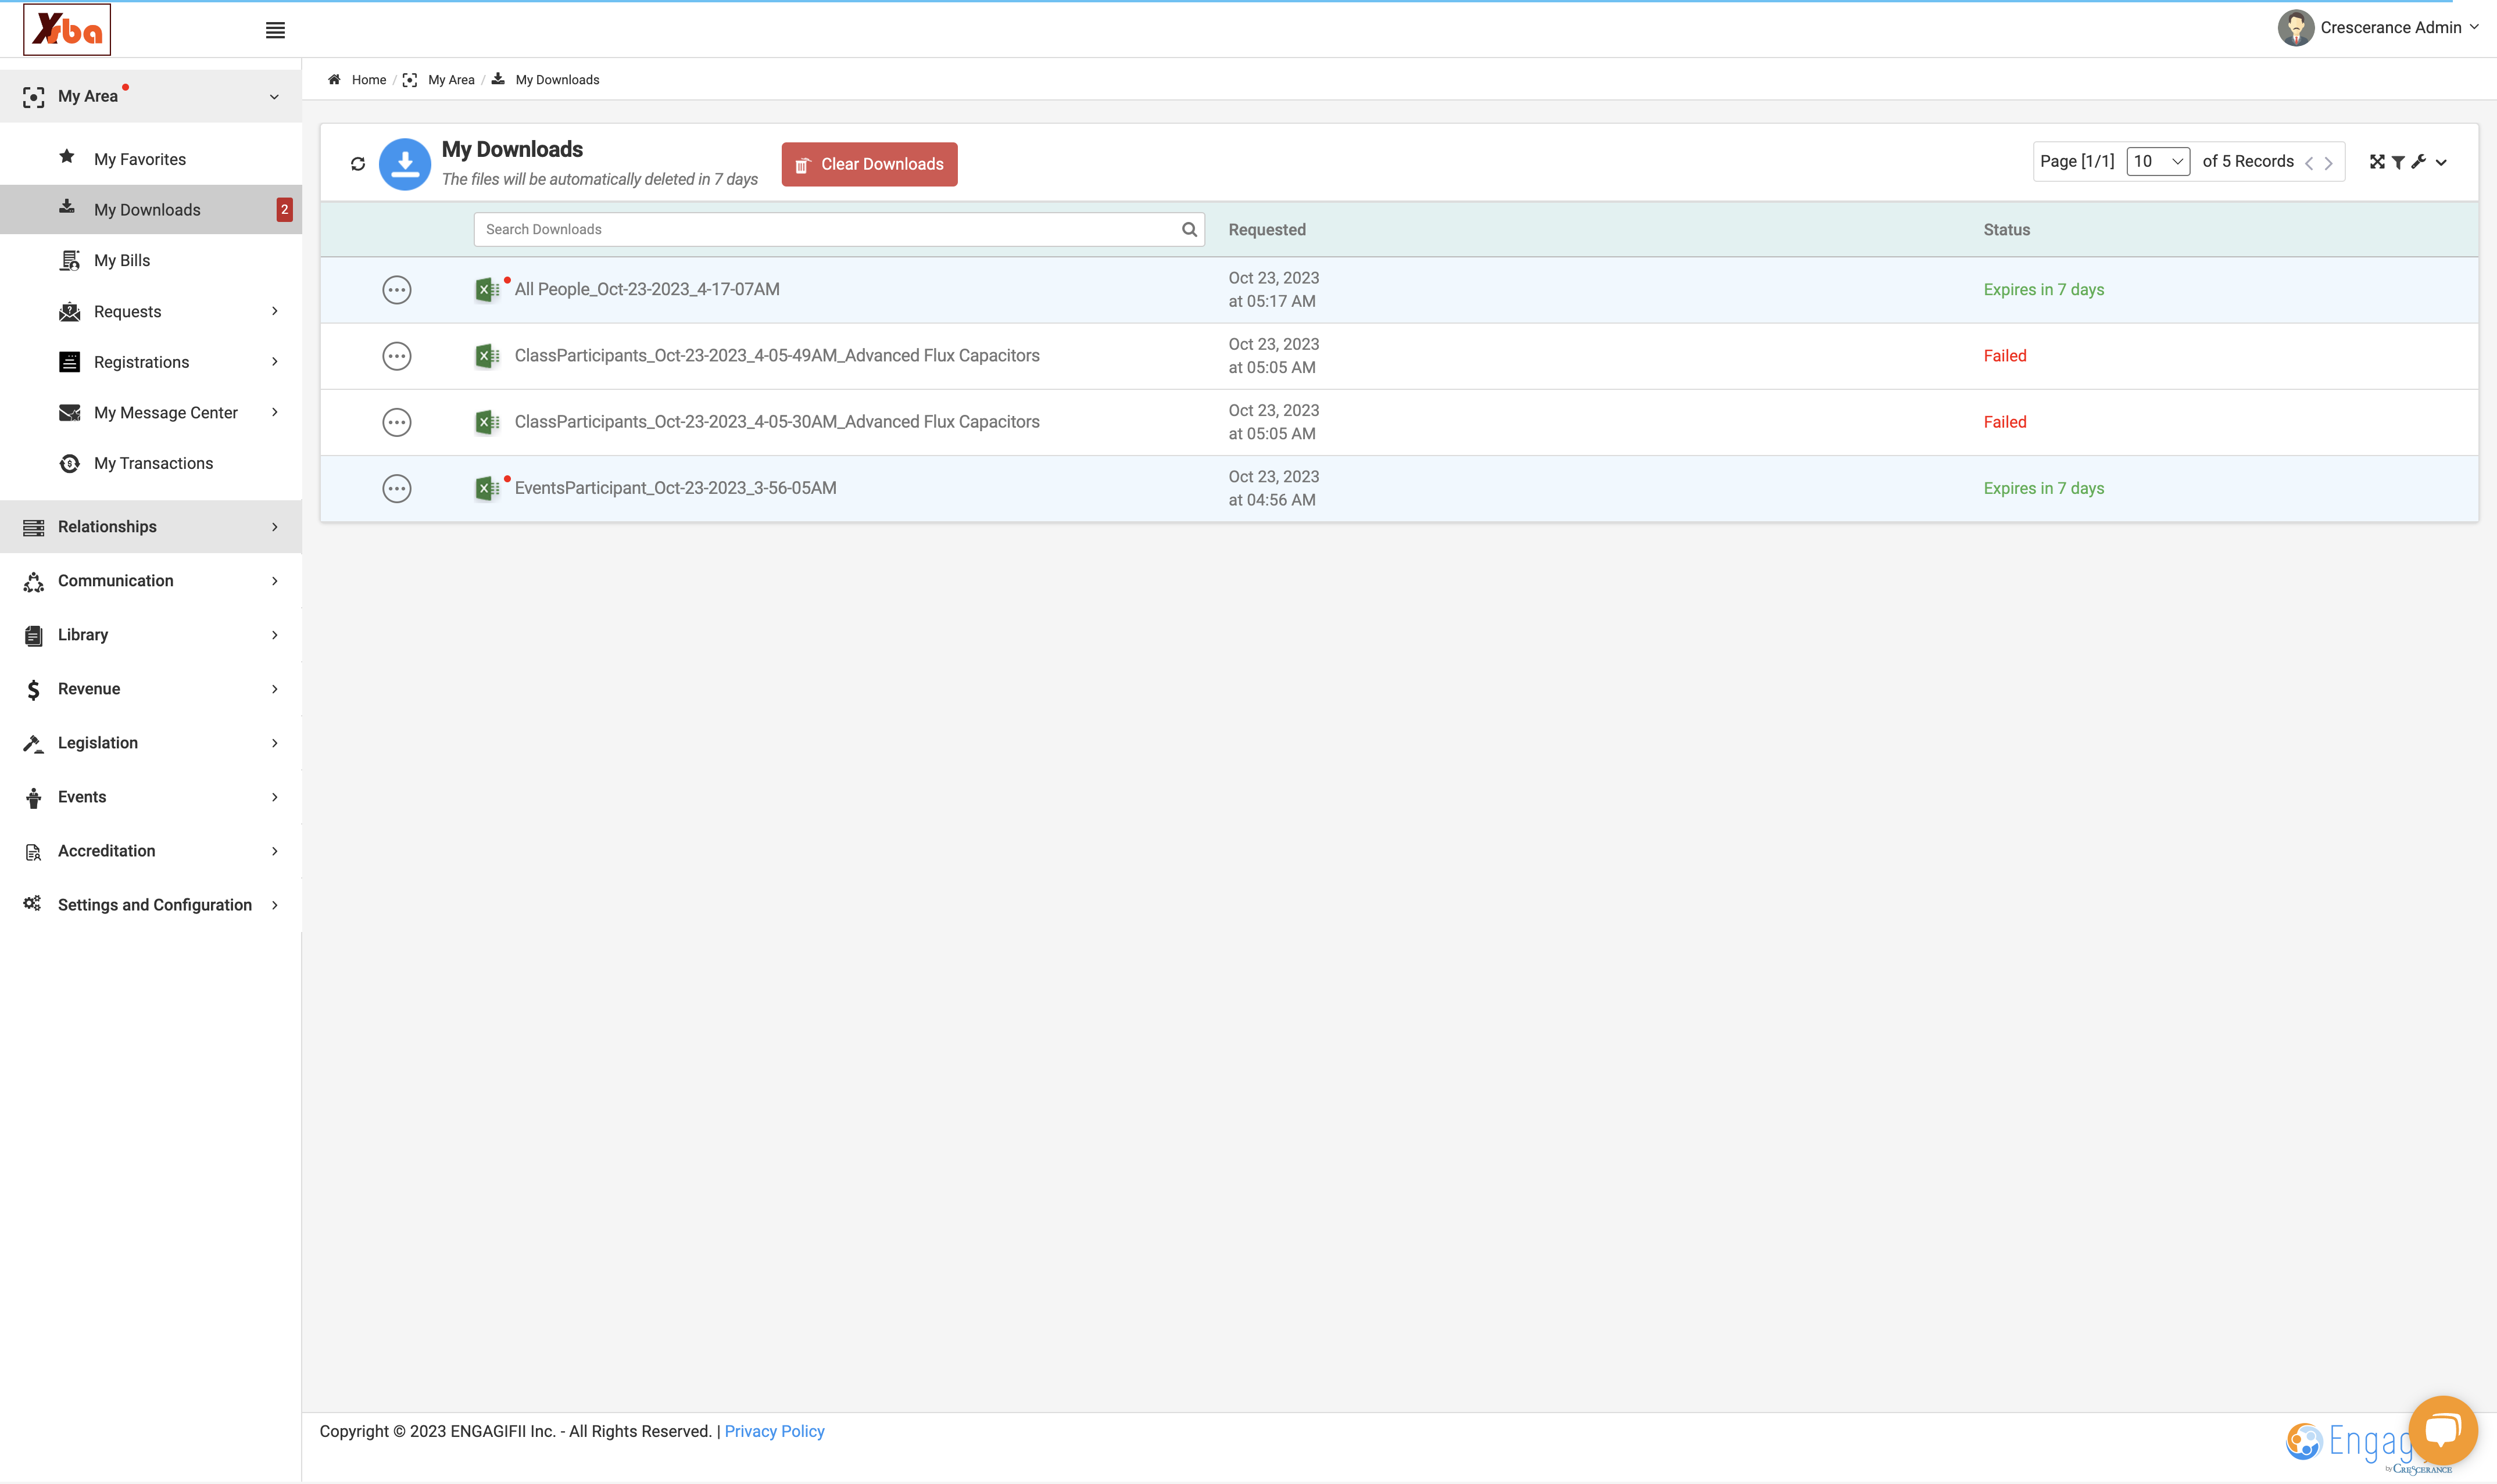Click the search magnifier icon

[x=1189, y=229]
